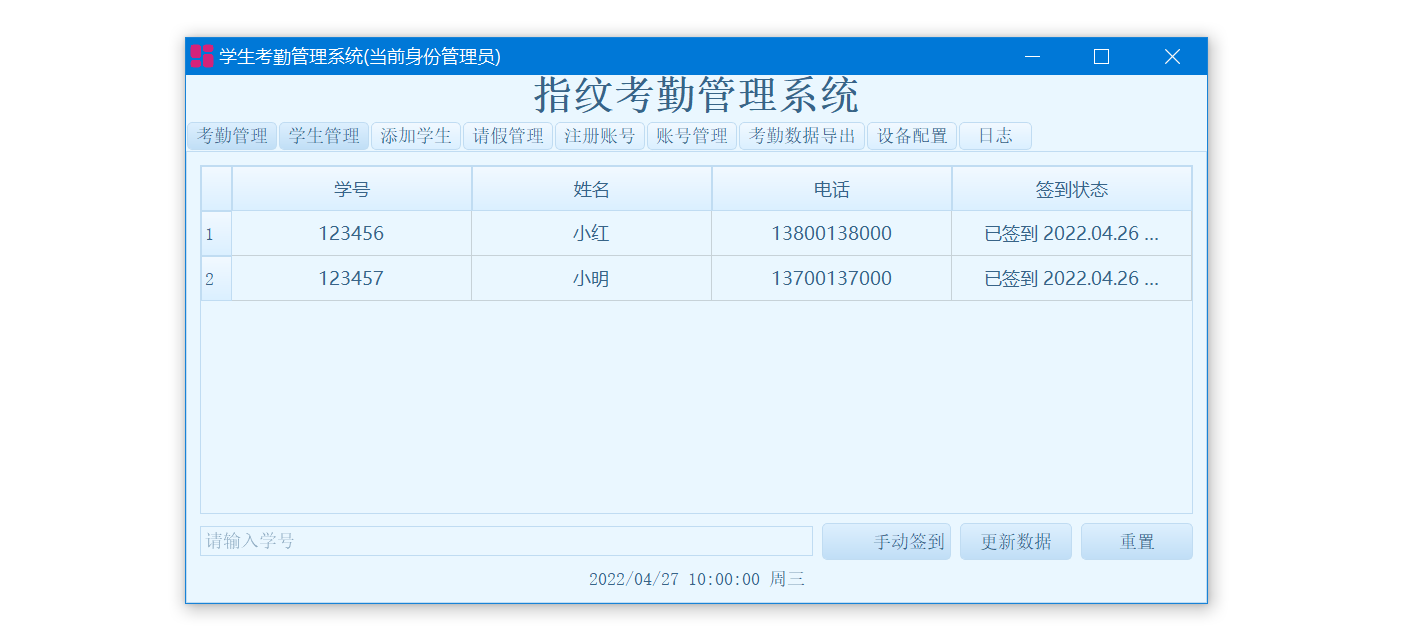The width and height of the screenshot is (1419, 643).
Task: Select the 设备配置 tab
Action: click(x=912, y=136)
